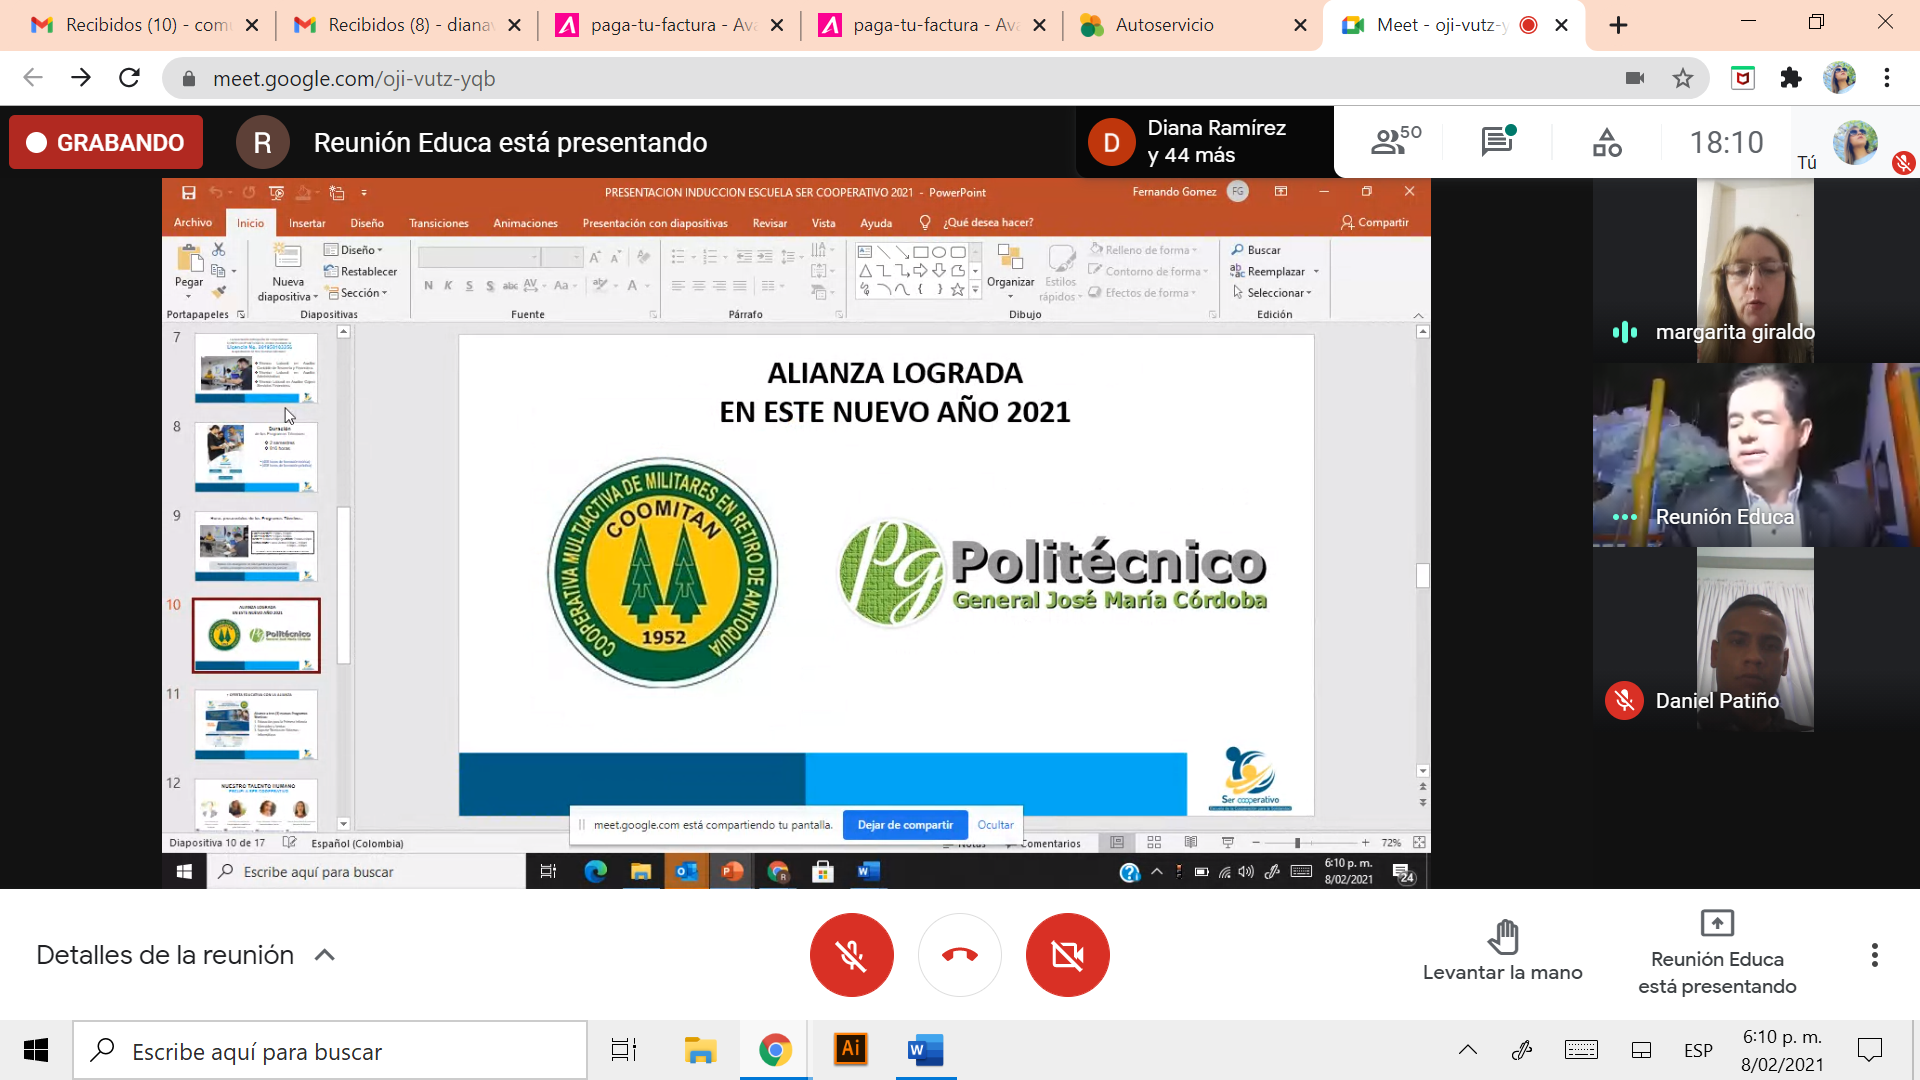Click the taskbar search box

[330, 1050]
